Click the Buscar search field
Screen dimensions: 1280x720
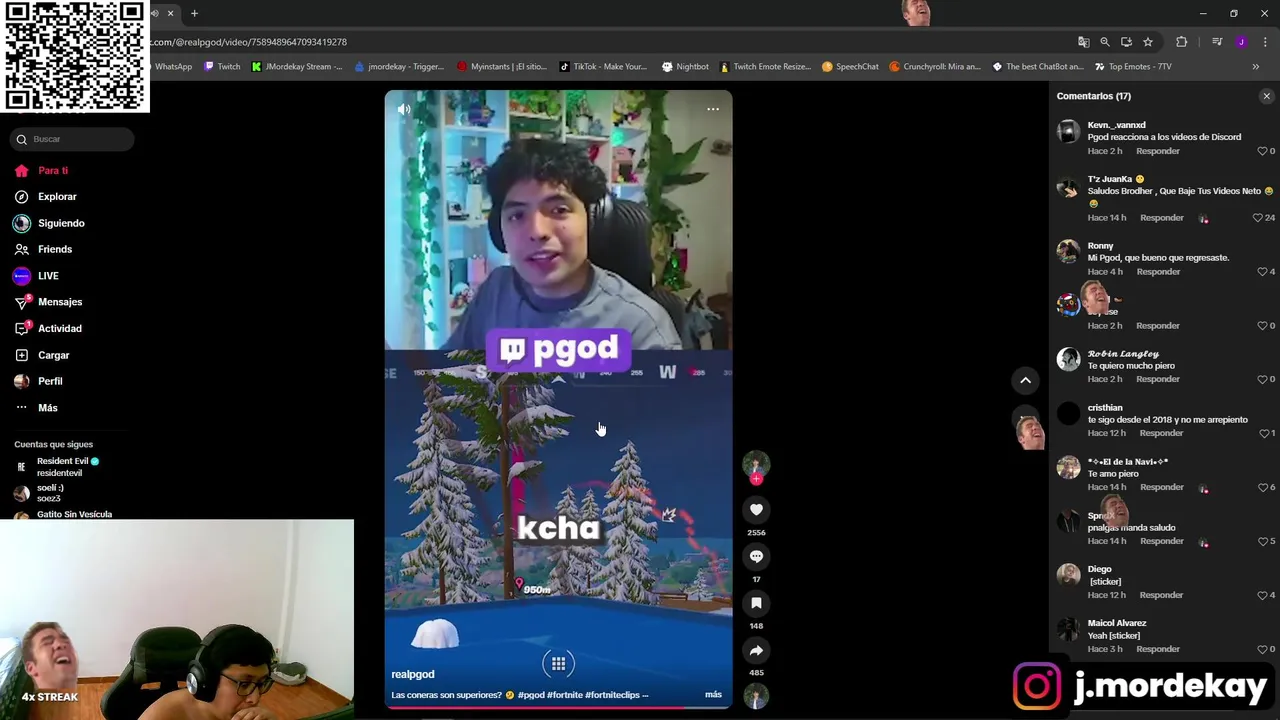pos(72,139)
